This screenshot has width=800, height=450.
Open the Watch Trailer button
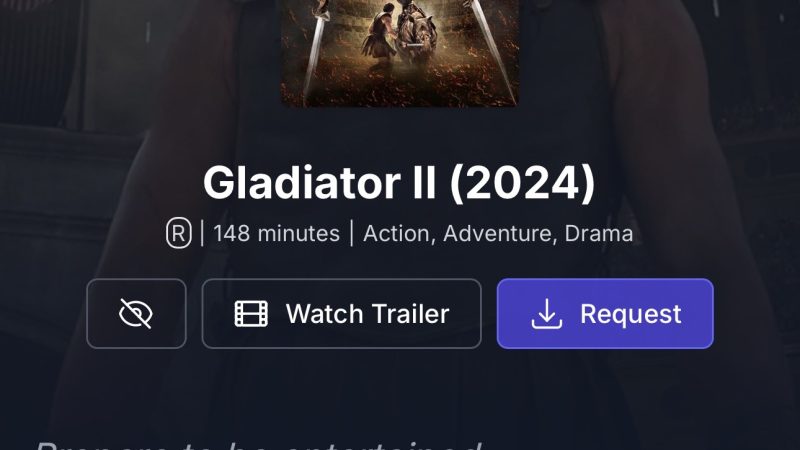(341, 314)
